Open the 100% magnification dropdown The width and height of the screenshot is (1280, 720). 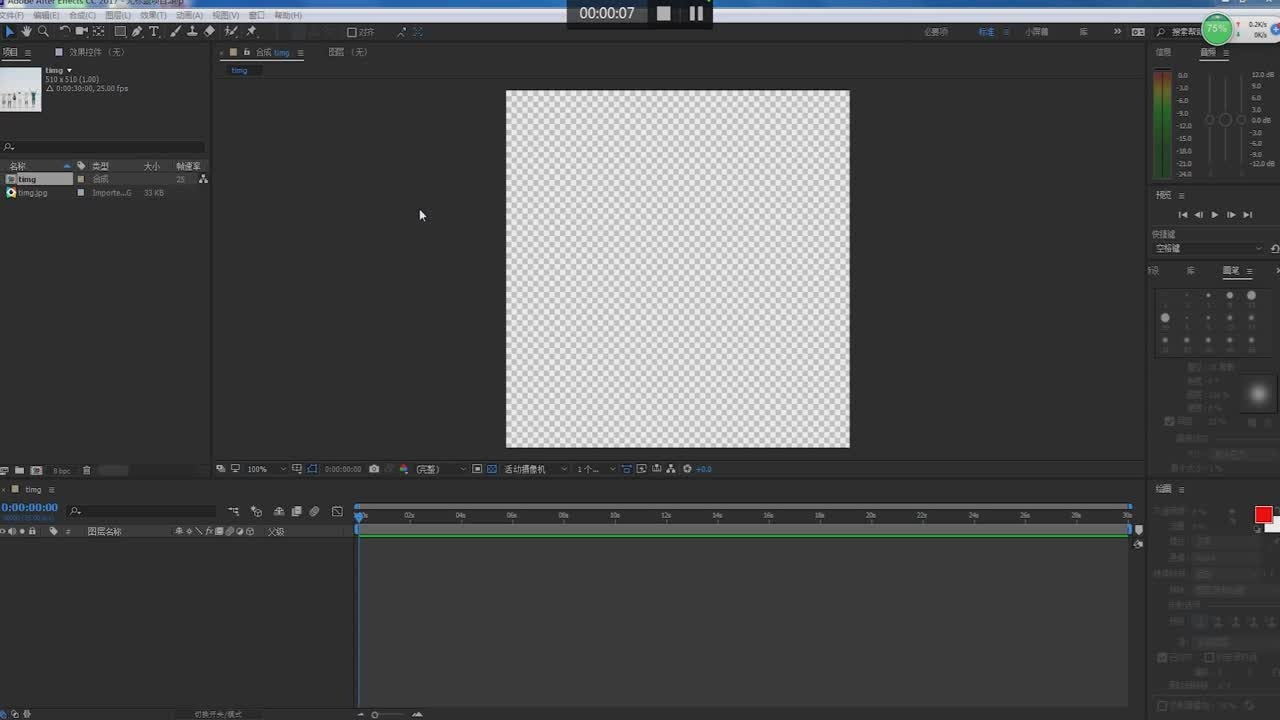pos(266,469)
